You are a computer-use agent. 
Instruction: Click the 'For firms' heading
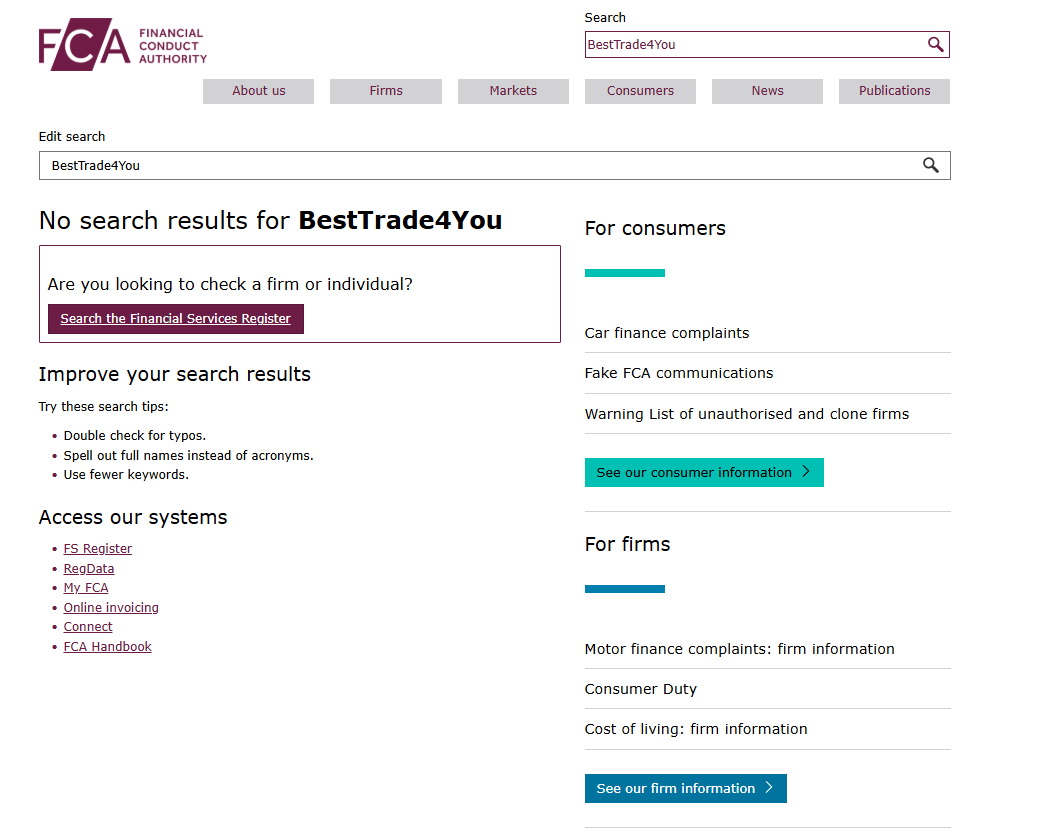point(628,544)
